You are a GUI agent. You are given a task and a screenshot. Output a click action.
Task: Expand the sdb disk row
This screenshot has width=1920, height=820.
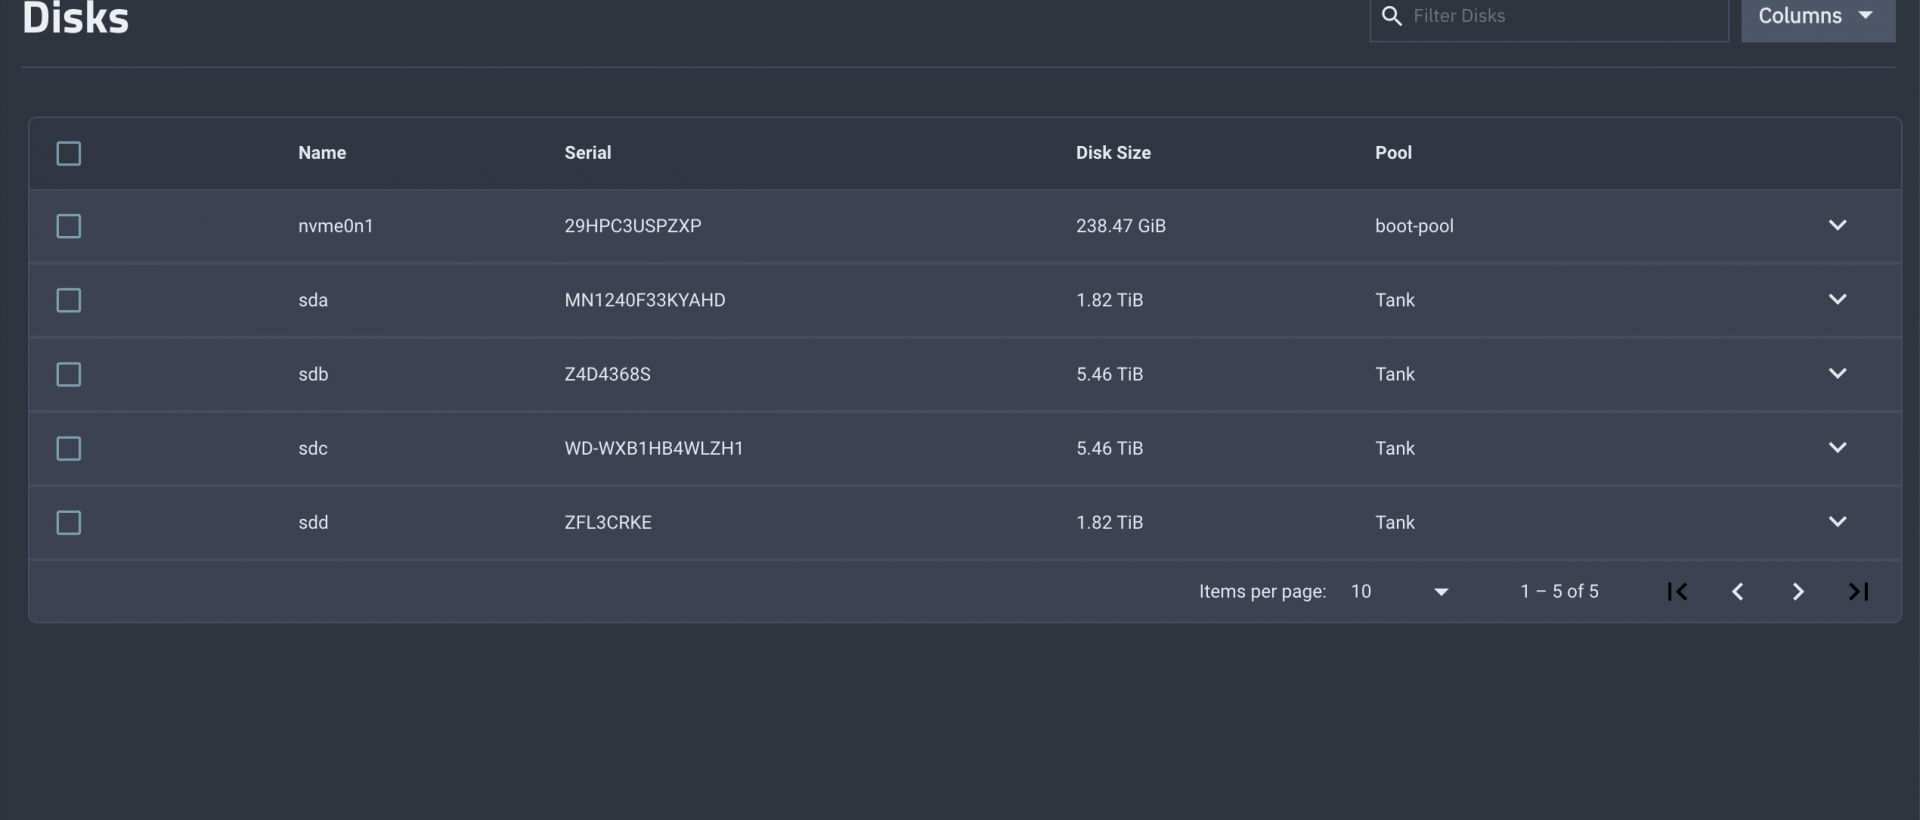click(1837, 373)
